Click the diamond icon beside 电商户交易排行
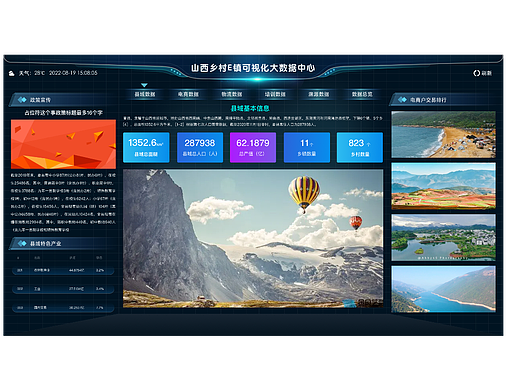520x390 pixels. click(x=402, y=100)
